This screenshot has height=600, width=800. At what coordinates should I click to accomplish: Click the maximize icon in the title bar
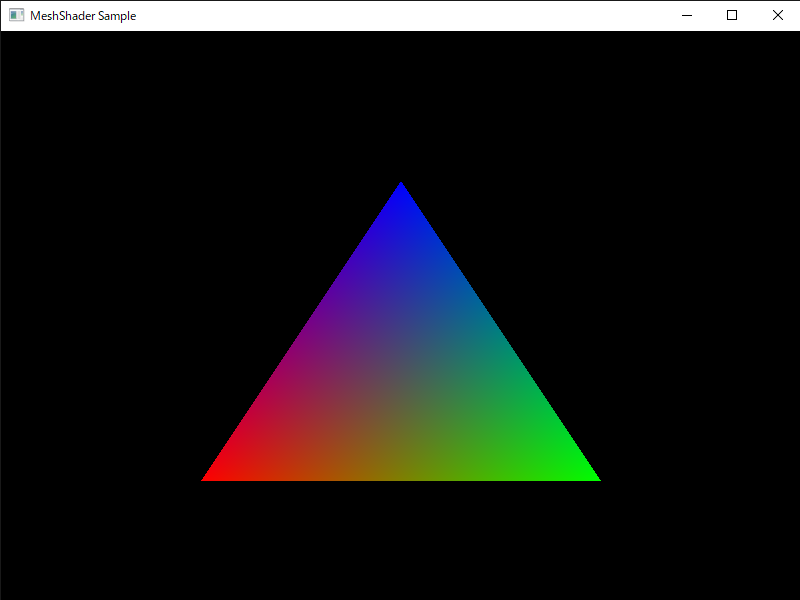click(x=732, y=15)
